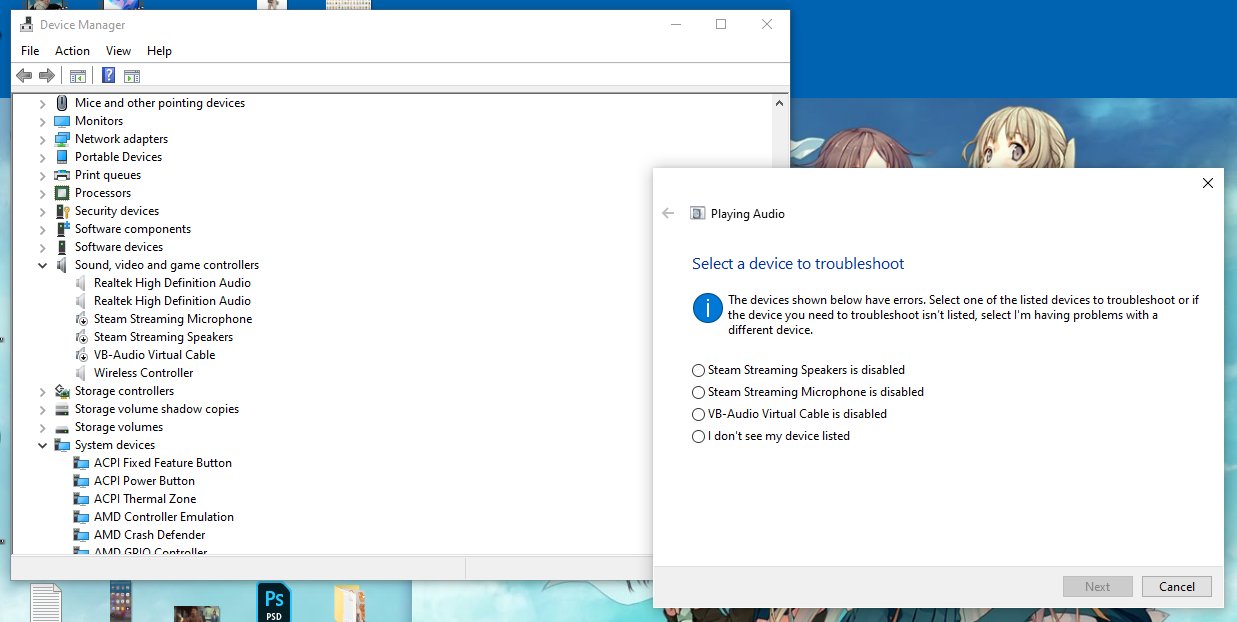Viewport: 1237px width, 622px height.
Task: Click the Print queues printer icon
Action: tap(62, 175)
